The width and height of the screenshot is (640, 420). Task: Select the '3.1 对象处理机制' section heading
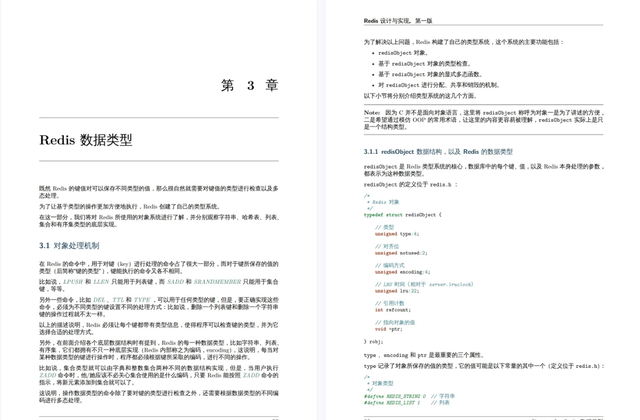tap(69, 246)
